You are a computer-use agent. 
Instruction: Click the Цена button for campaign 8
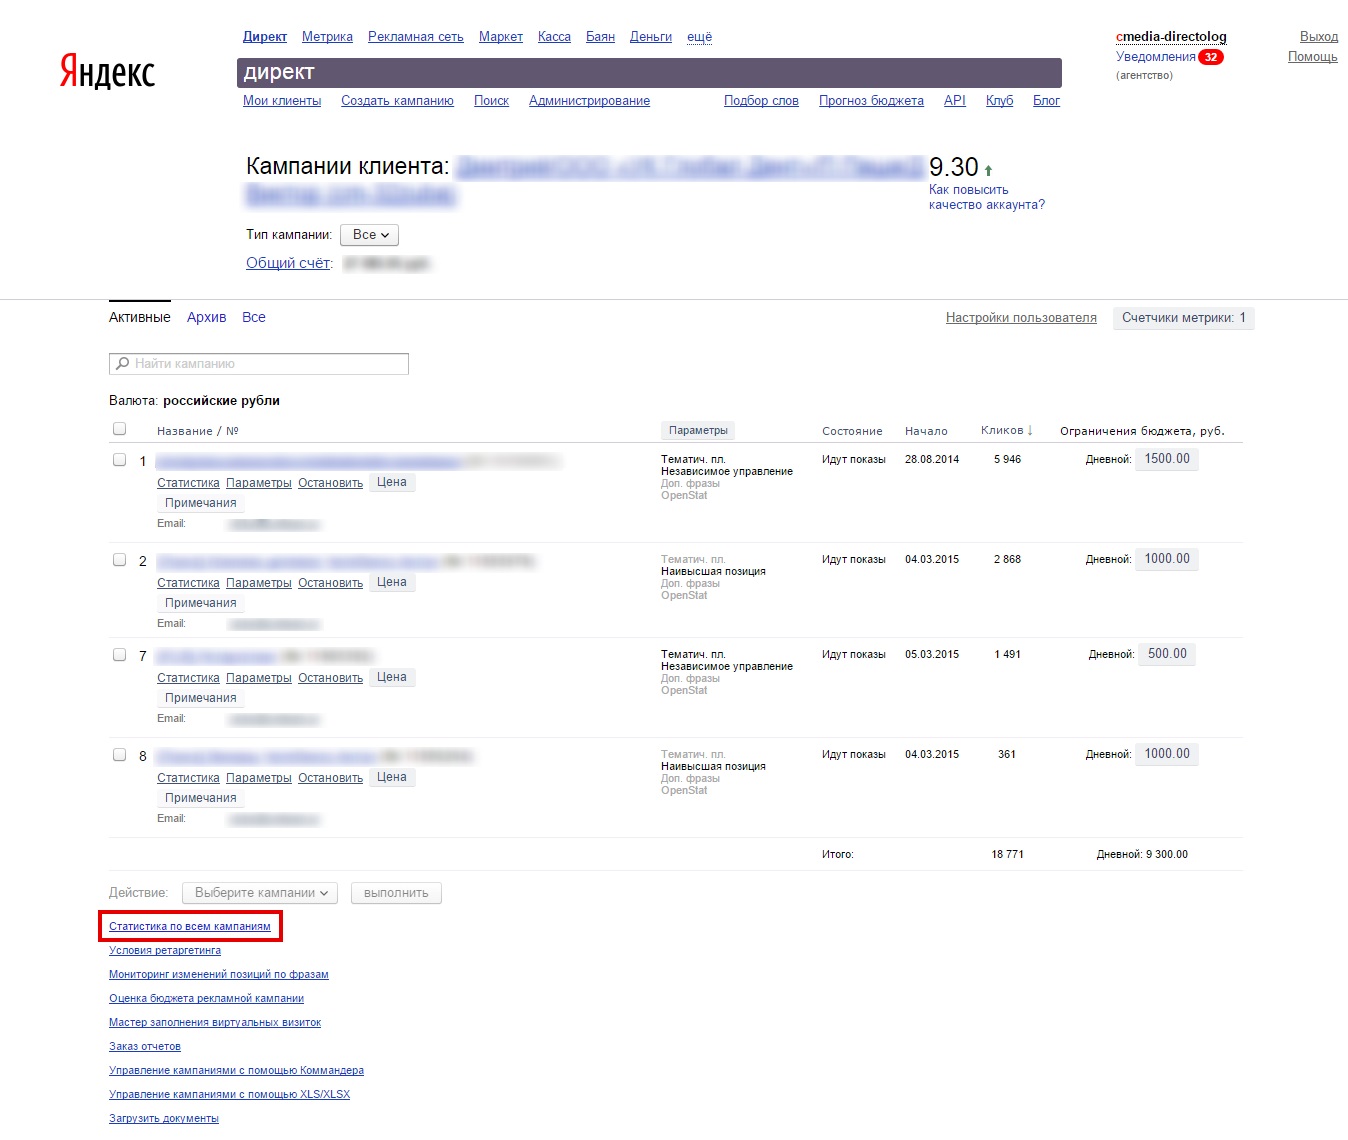click(x=392, y=777)
